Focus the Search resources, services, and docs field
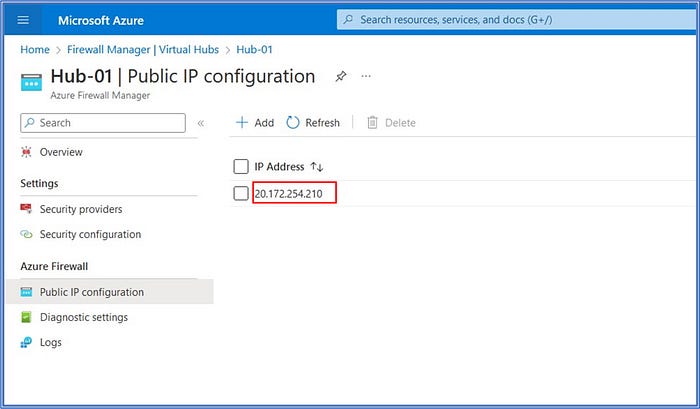Image resolution: width=700 pixels, height=409 pixels. tap(518, 20)
